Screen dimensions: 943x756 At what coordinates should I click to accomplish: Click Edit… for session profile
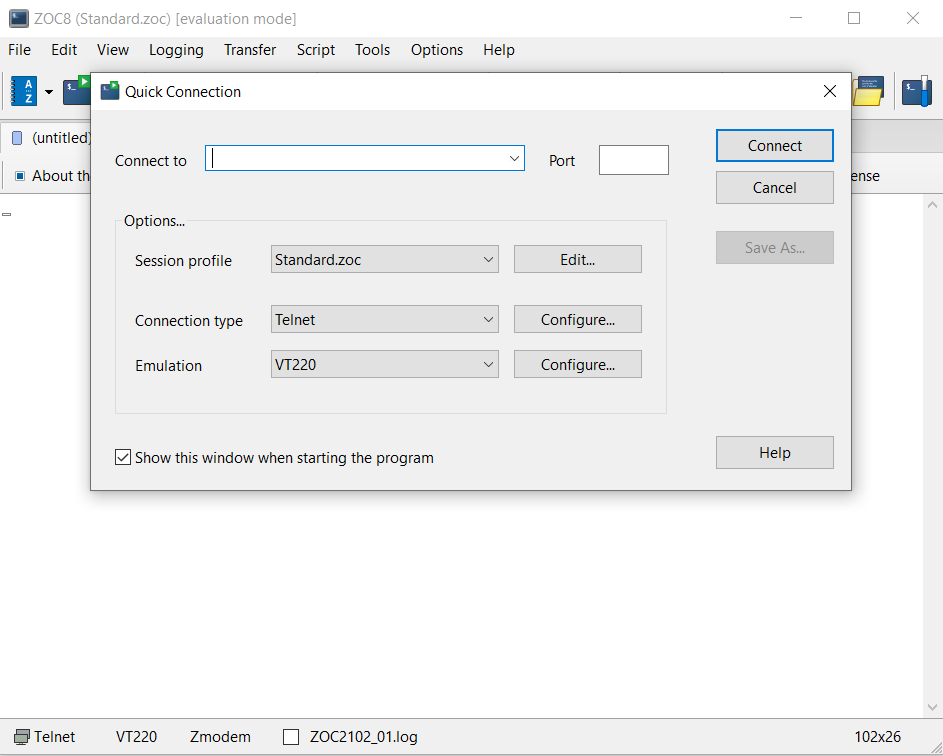tap(577, 259)
